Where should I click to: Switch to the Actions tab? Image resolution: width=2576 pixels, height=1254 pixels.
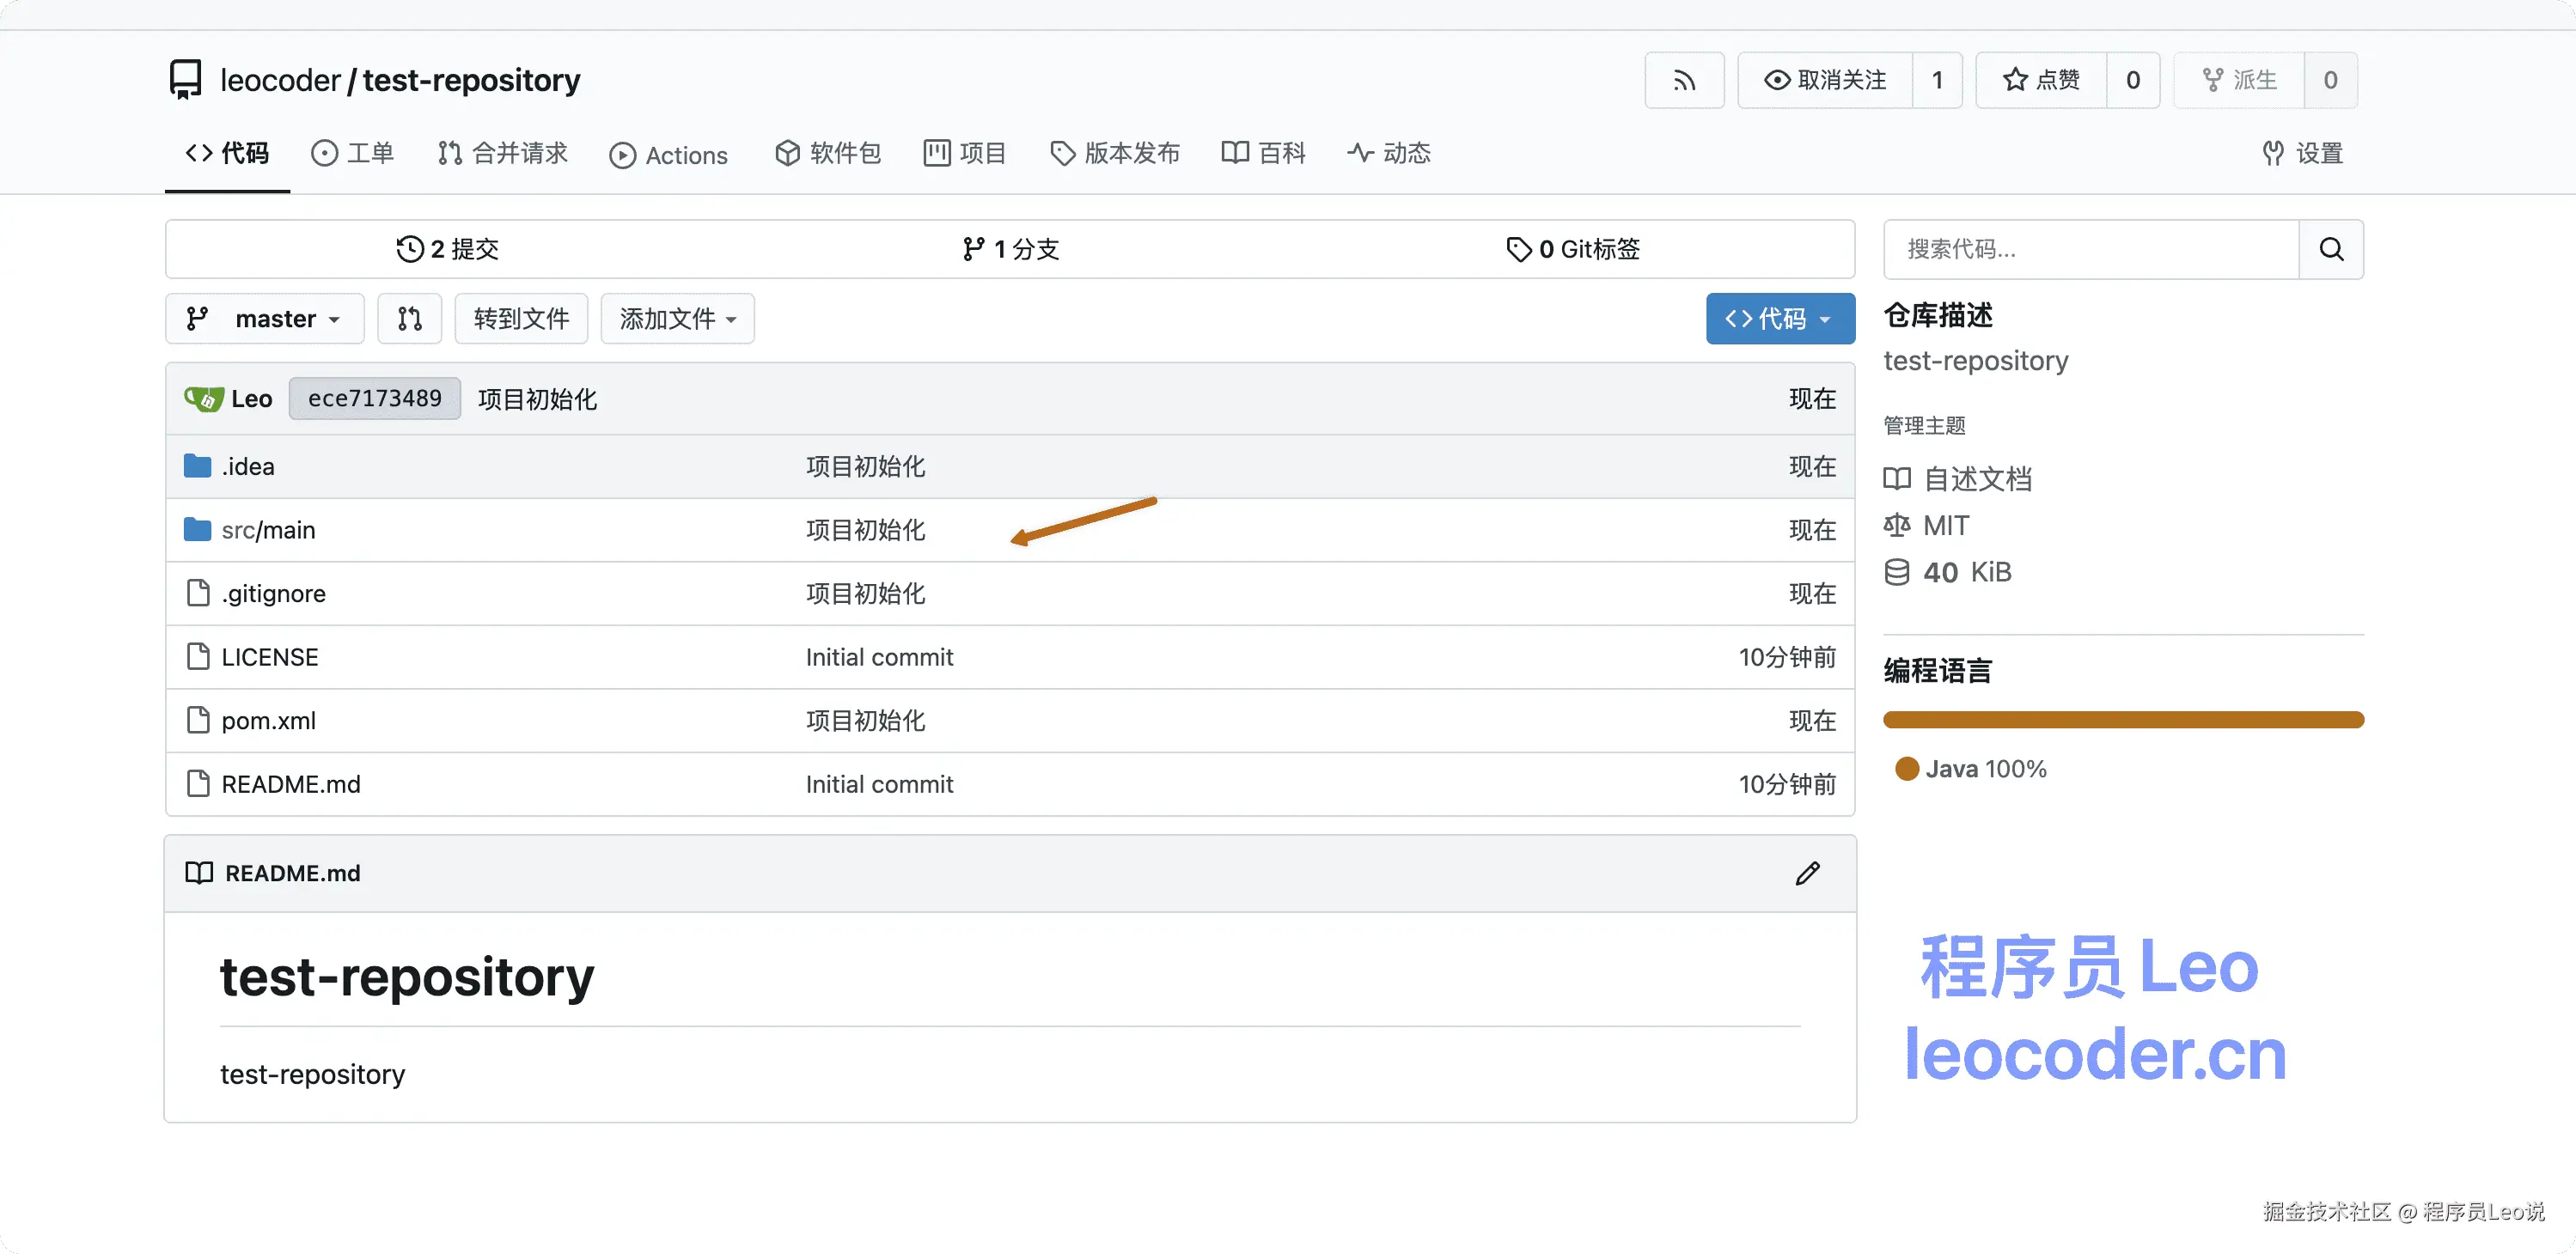click(x=668, y=155)
